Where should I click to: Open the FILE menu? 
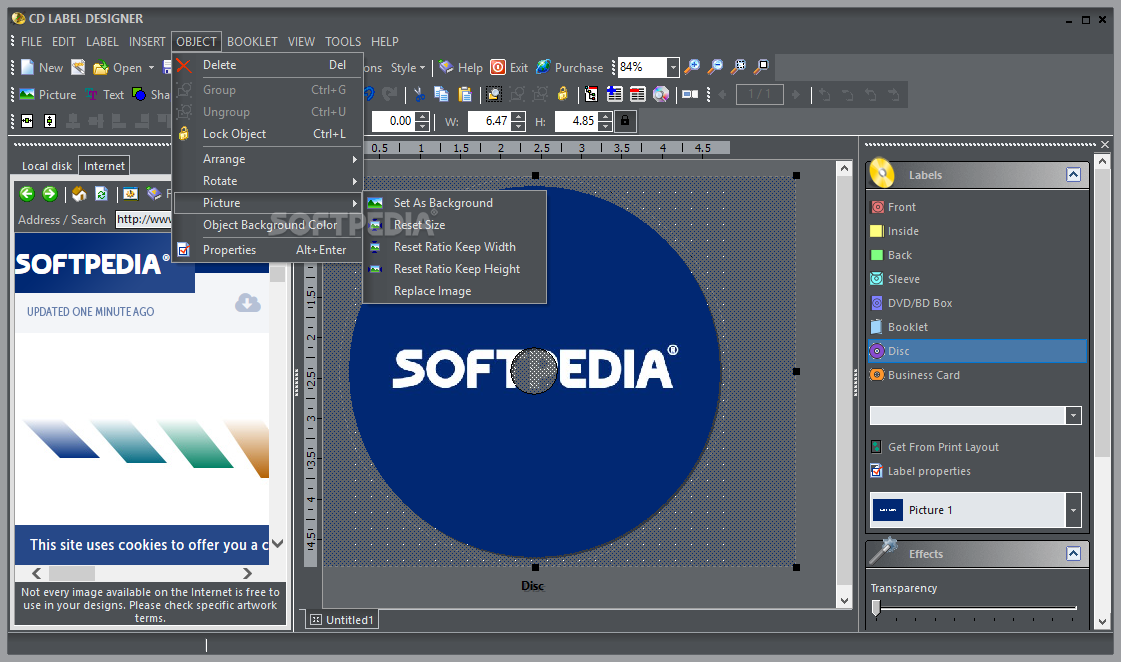click(31, 41)
